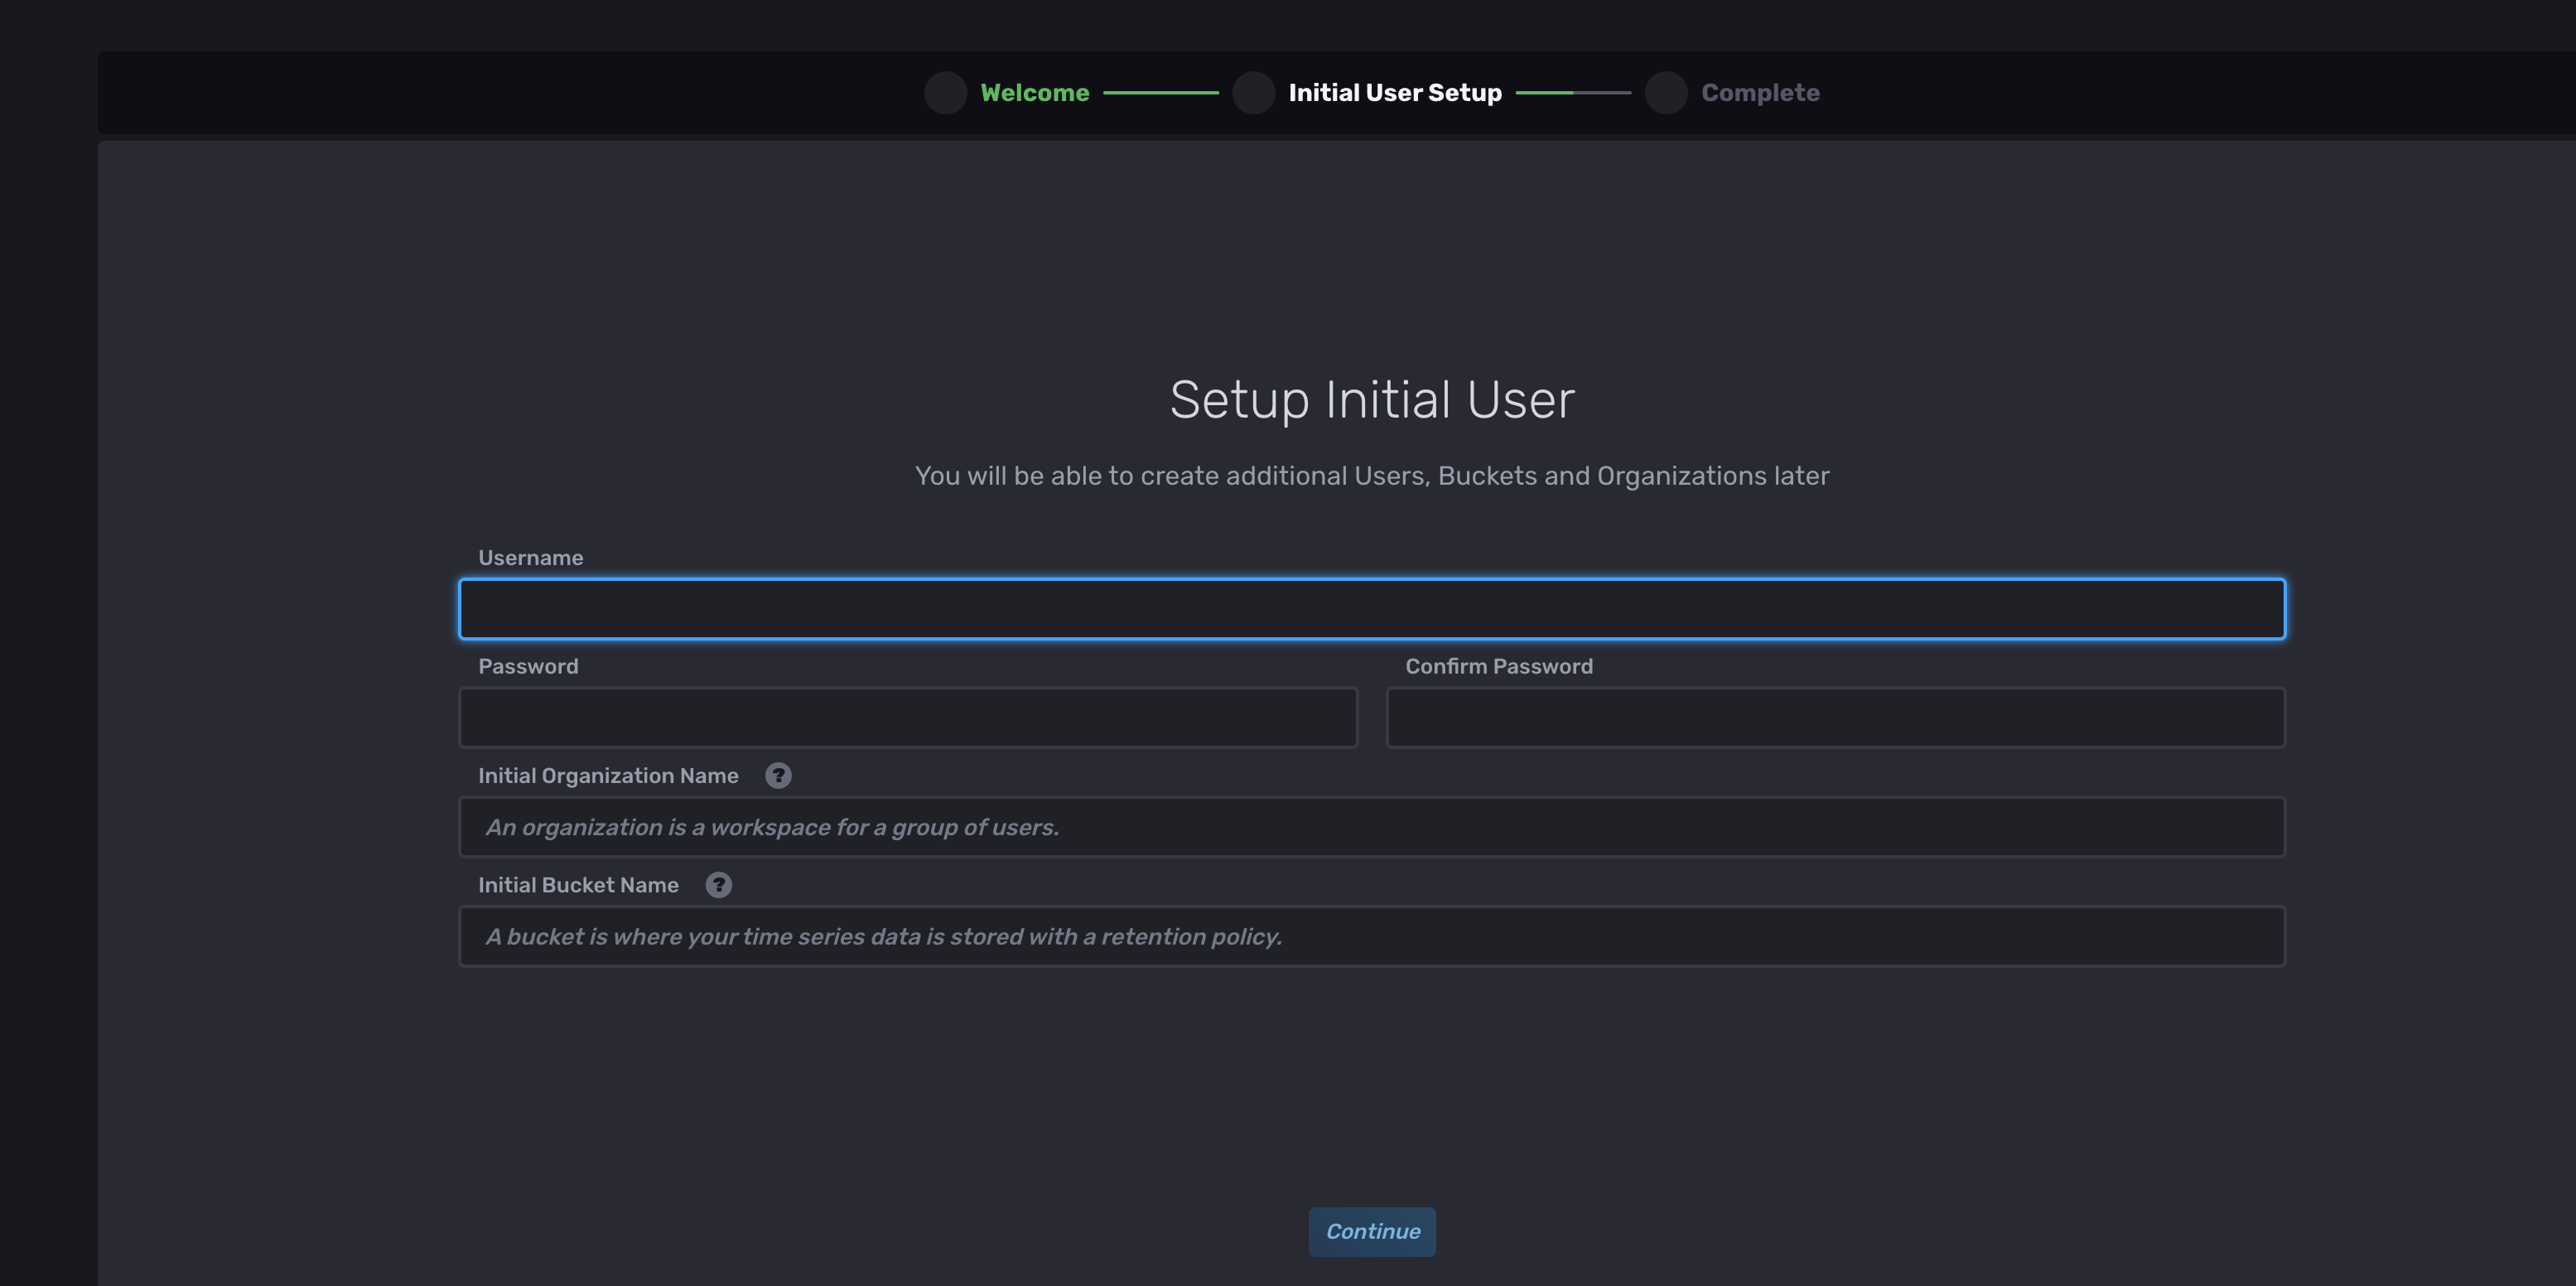This screenshot has height=1286, width=2576.
Task: Click the Welcome label in the wizard
Action: pos(1035,92)
